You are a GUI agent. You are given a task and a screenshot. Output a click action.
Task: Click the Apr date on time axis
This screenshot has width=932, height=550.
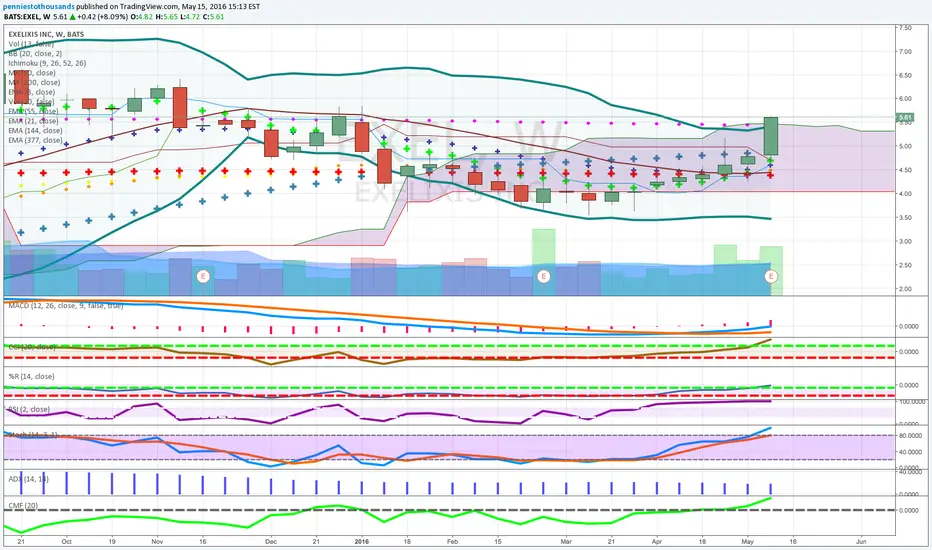pos(657,542)
